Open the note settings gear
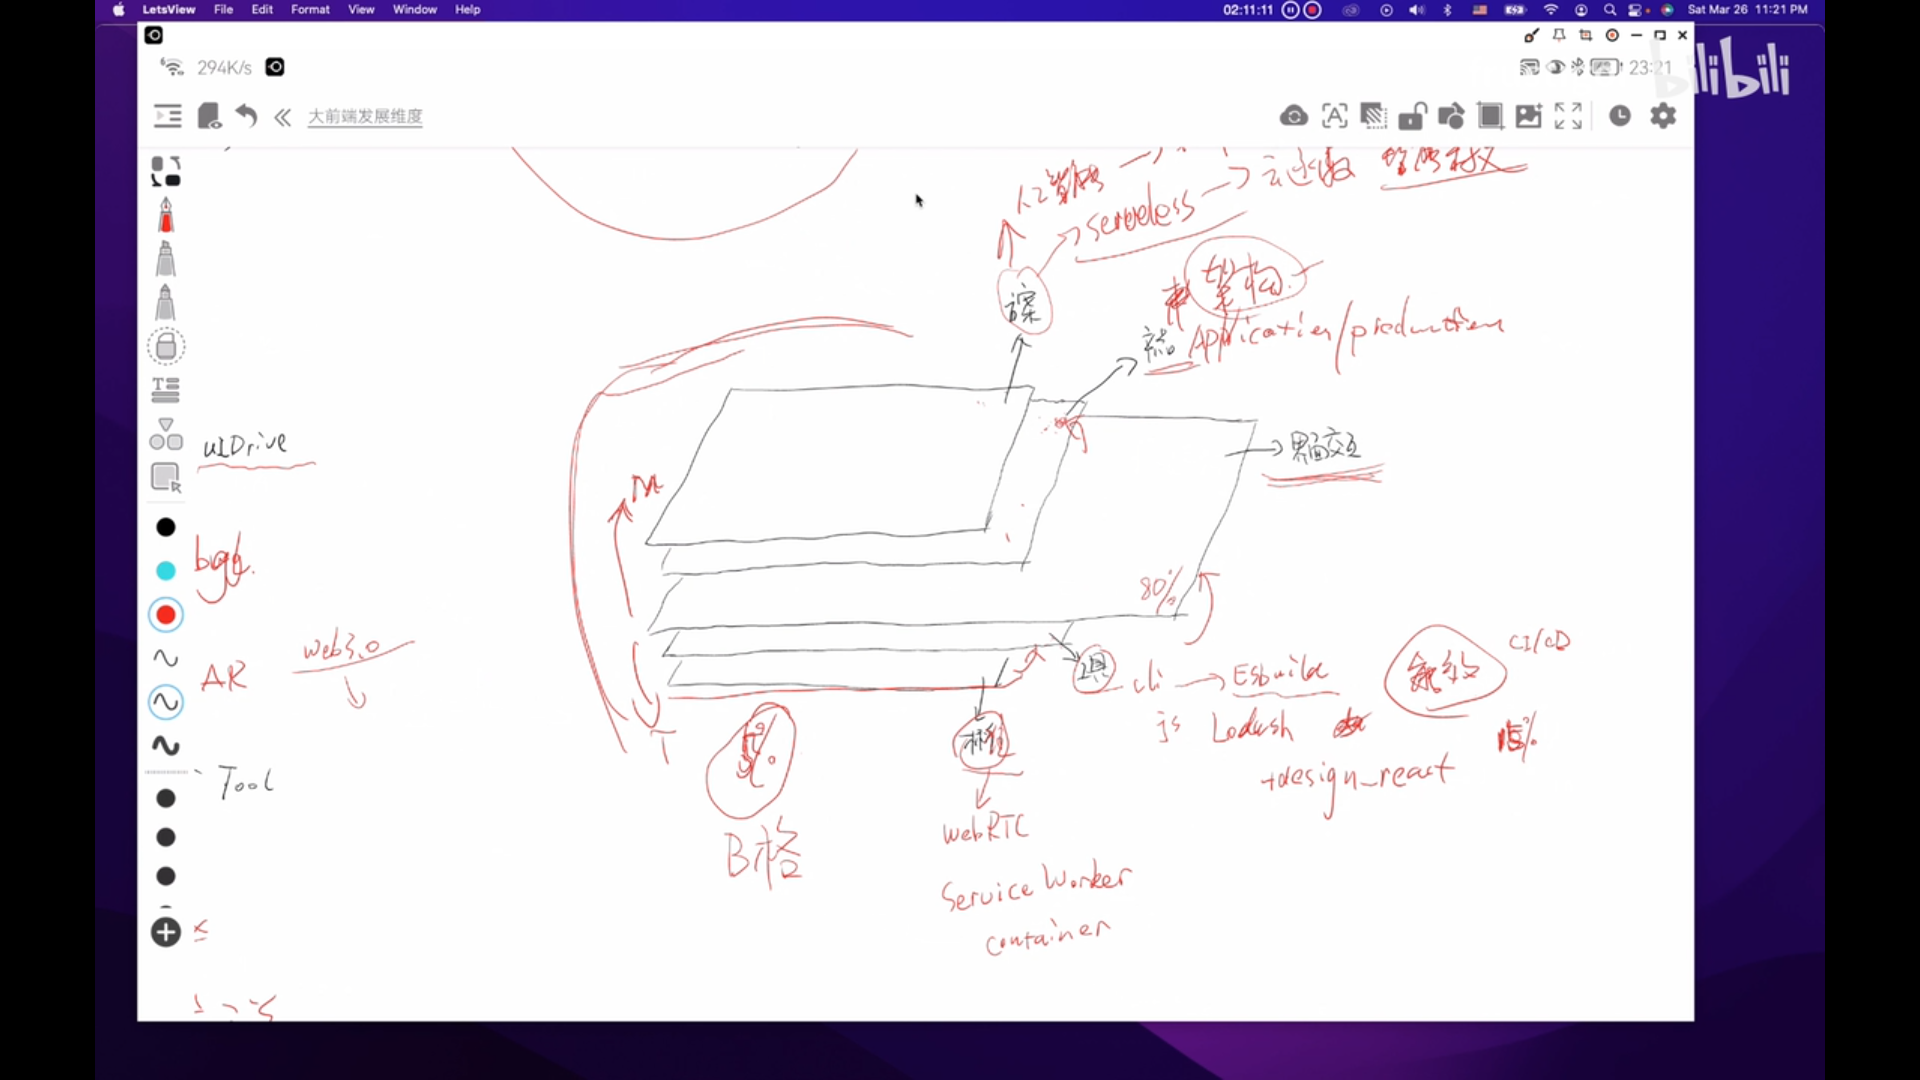The height and width of the screenshot is (1080, 1920). 1662,116
